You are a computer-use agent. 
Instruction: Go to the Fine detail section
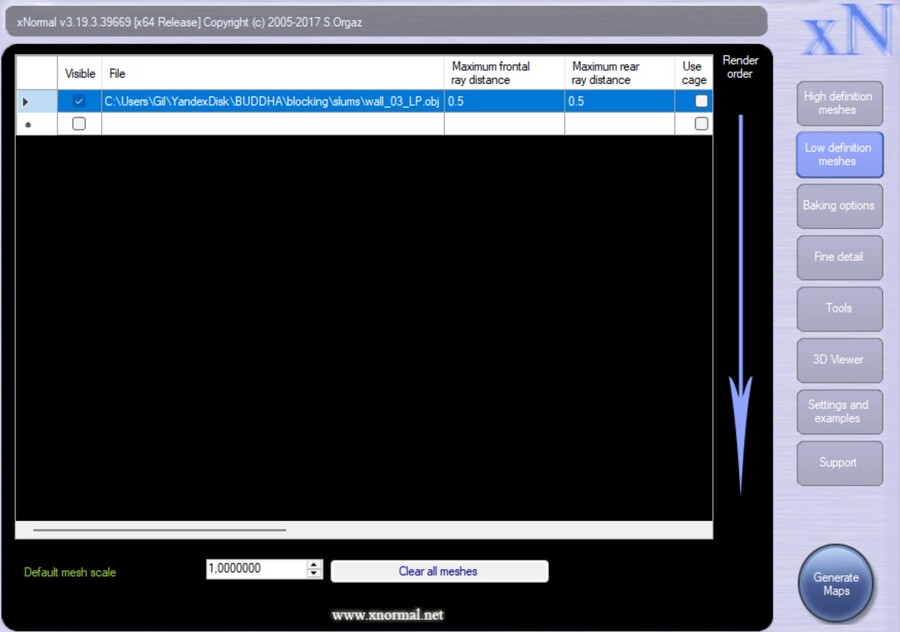pos(839,257)
